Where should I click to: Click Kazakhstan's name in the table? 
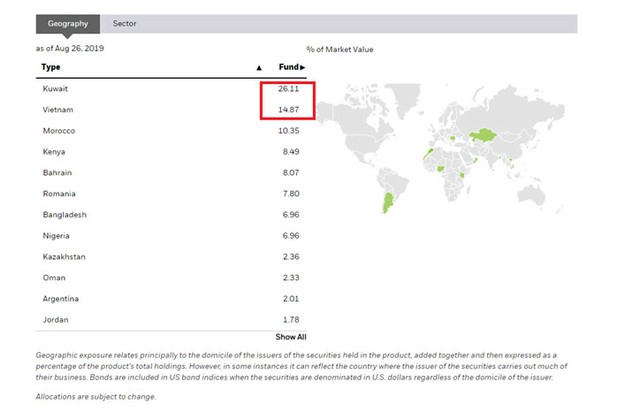64,256
